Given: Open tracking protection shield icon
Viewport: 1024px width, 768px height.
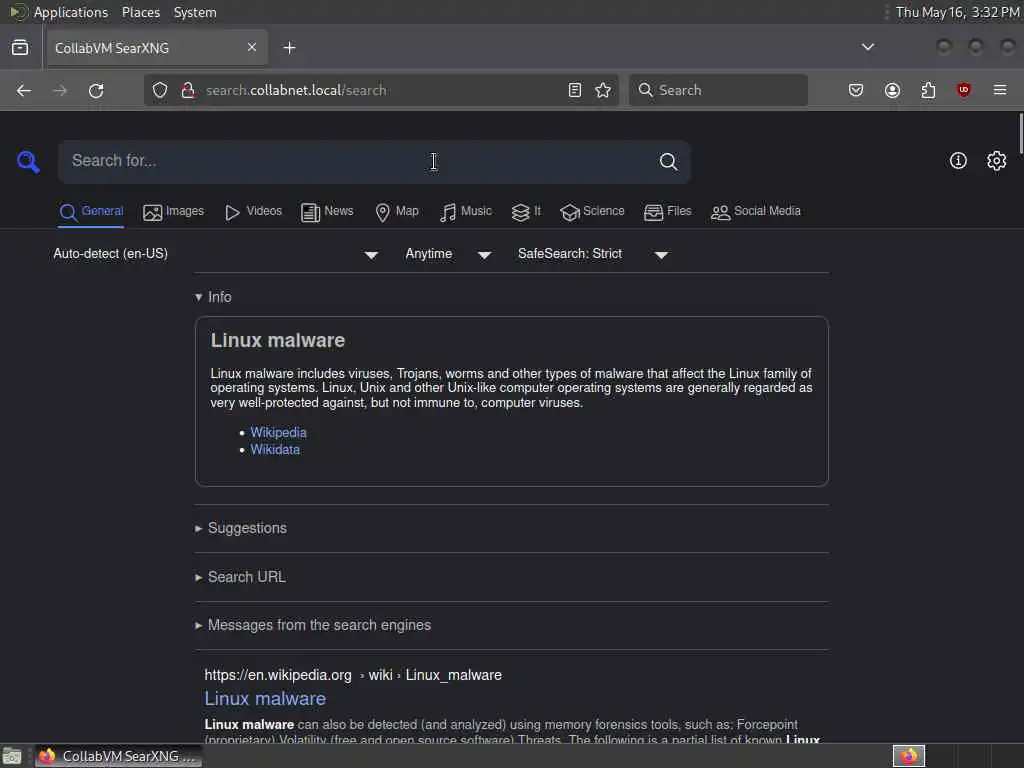Looking at the screenshot, I should tap(160, 90).
